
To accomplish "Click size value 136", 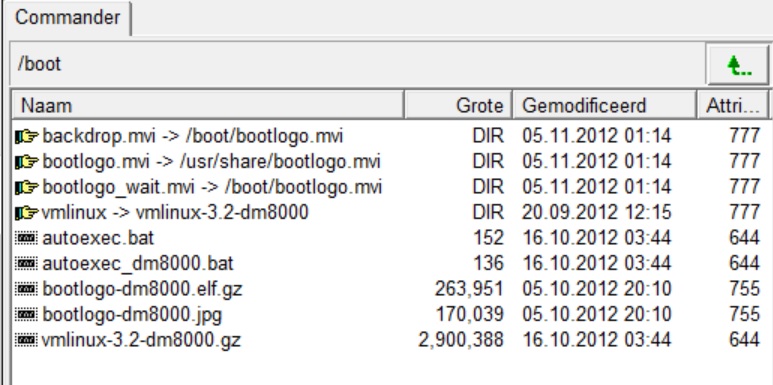I will pos(489,264).
